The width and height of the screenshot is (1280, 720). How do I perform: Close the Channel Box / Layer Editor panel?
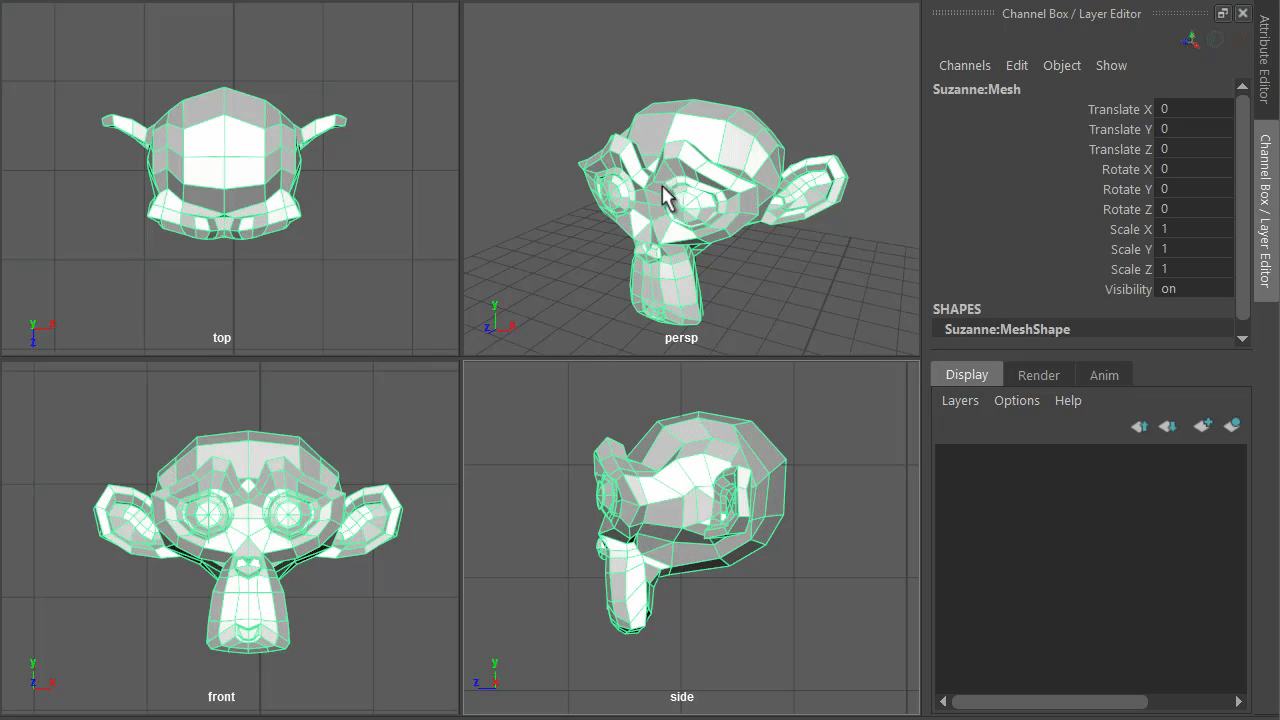point(1243,14)
